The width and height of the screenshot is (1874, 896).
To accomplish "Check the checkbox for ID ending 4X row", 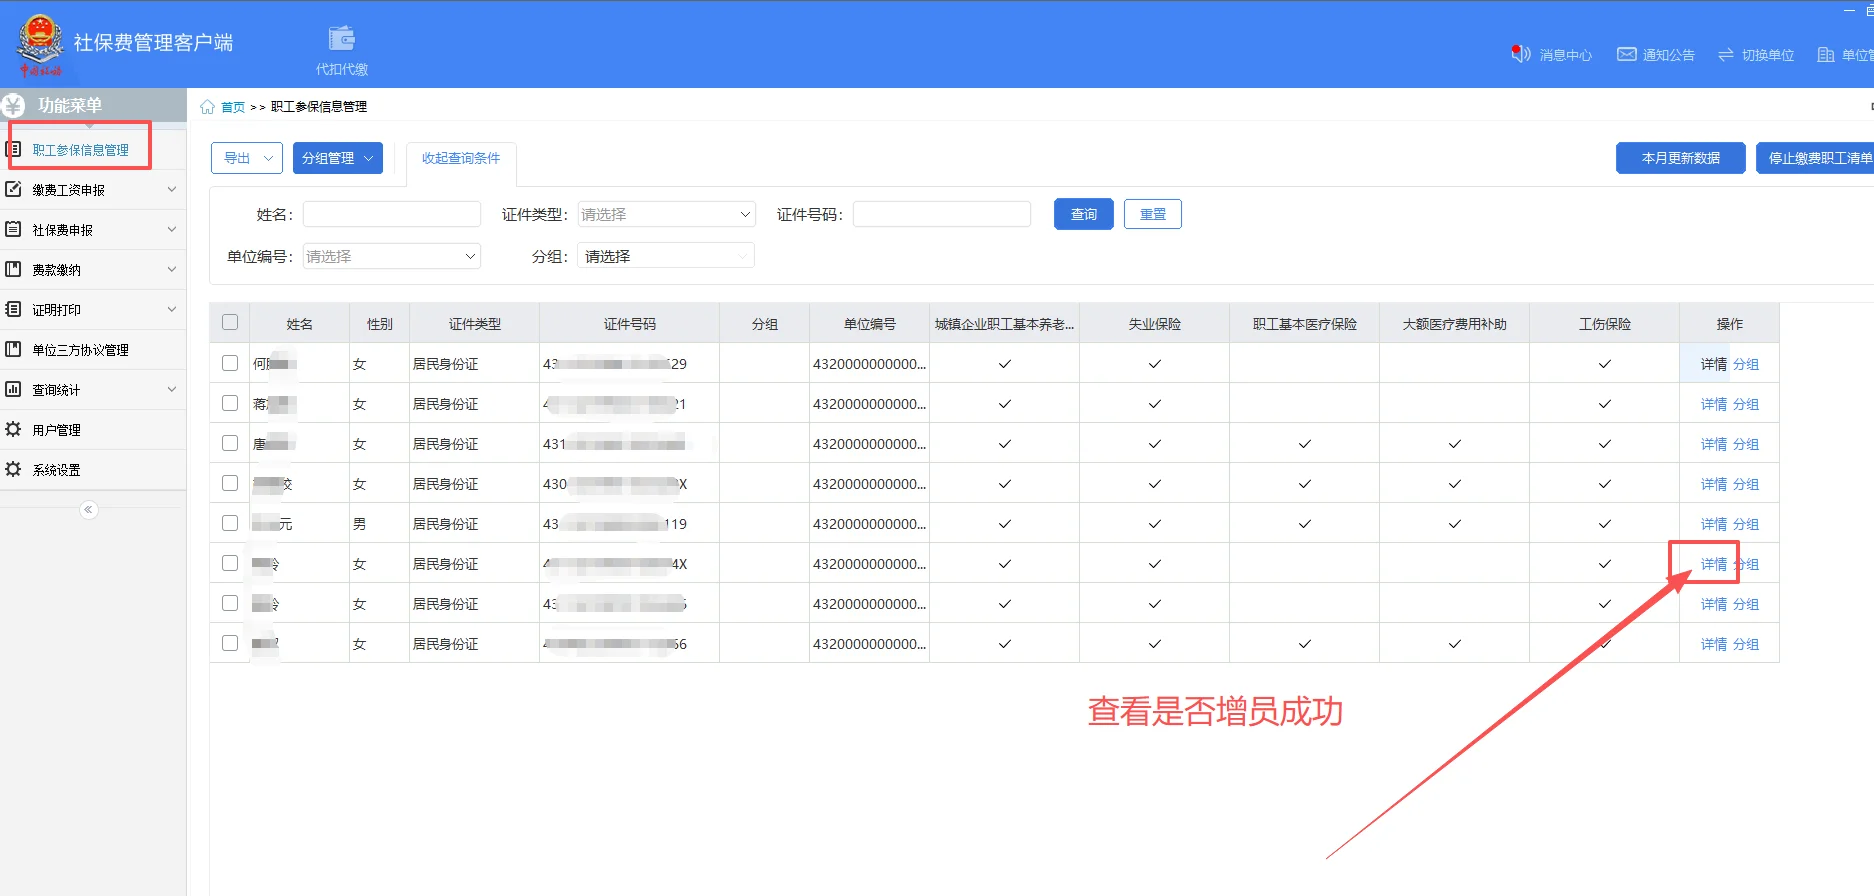I will click(x=230, y=563).
